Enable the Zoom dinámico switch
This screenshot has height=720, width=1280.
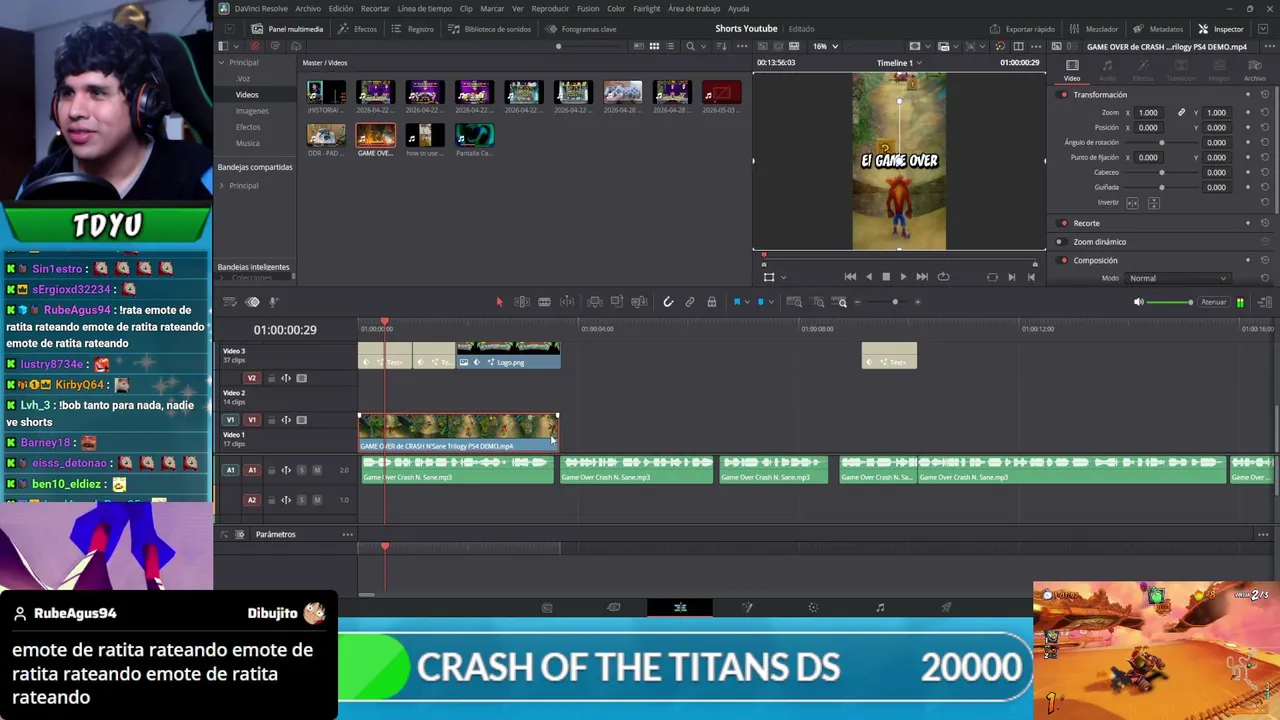[1064, 242]
